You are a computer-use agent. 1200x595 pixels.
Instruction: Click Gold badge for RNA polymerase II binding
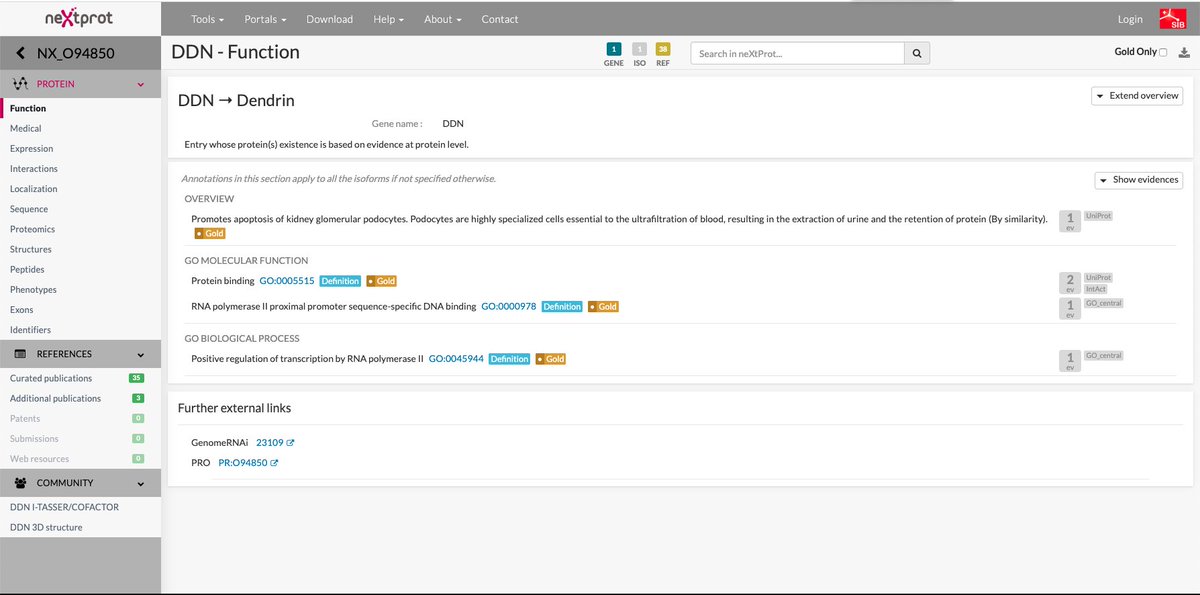(603, 306)
